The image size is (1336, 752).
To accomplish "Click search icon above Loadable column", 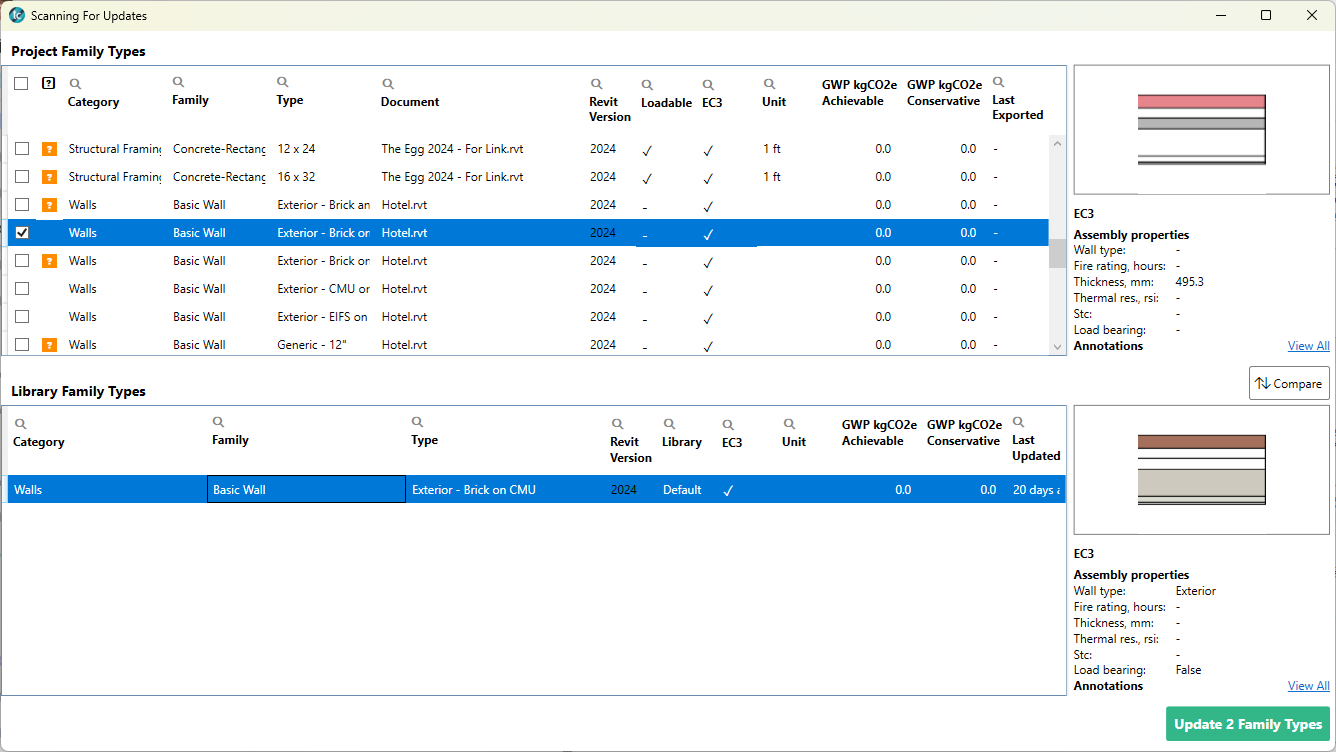I will pyautogui.click(x=647, y=85).
